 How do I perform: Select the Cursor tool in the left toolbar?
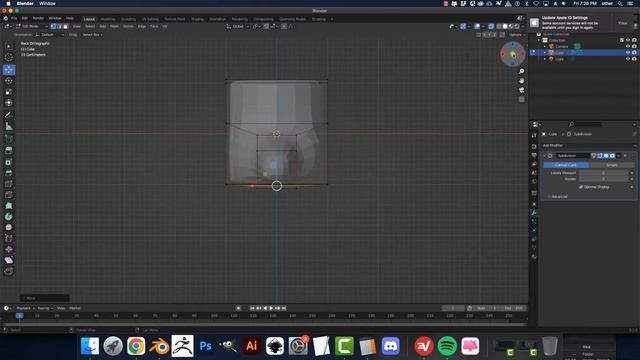(9, 58)
